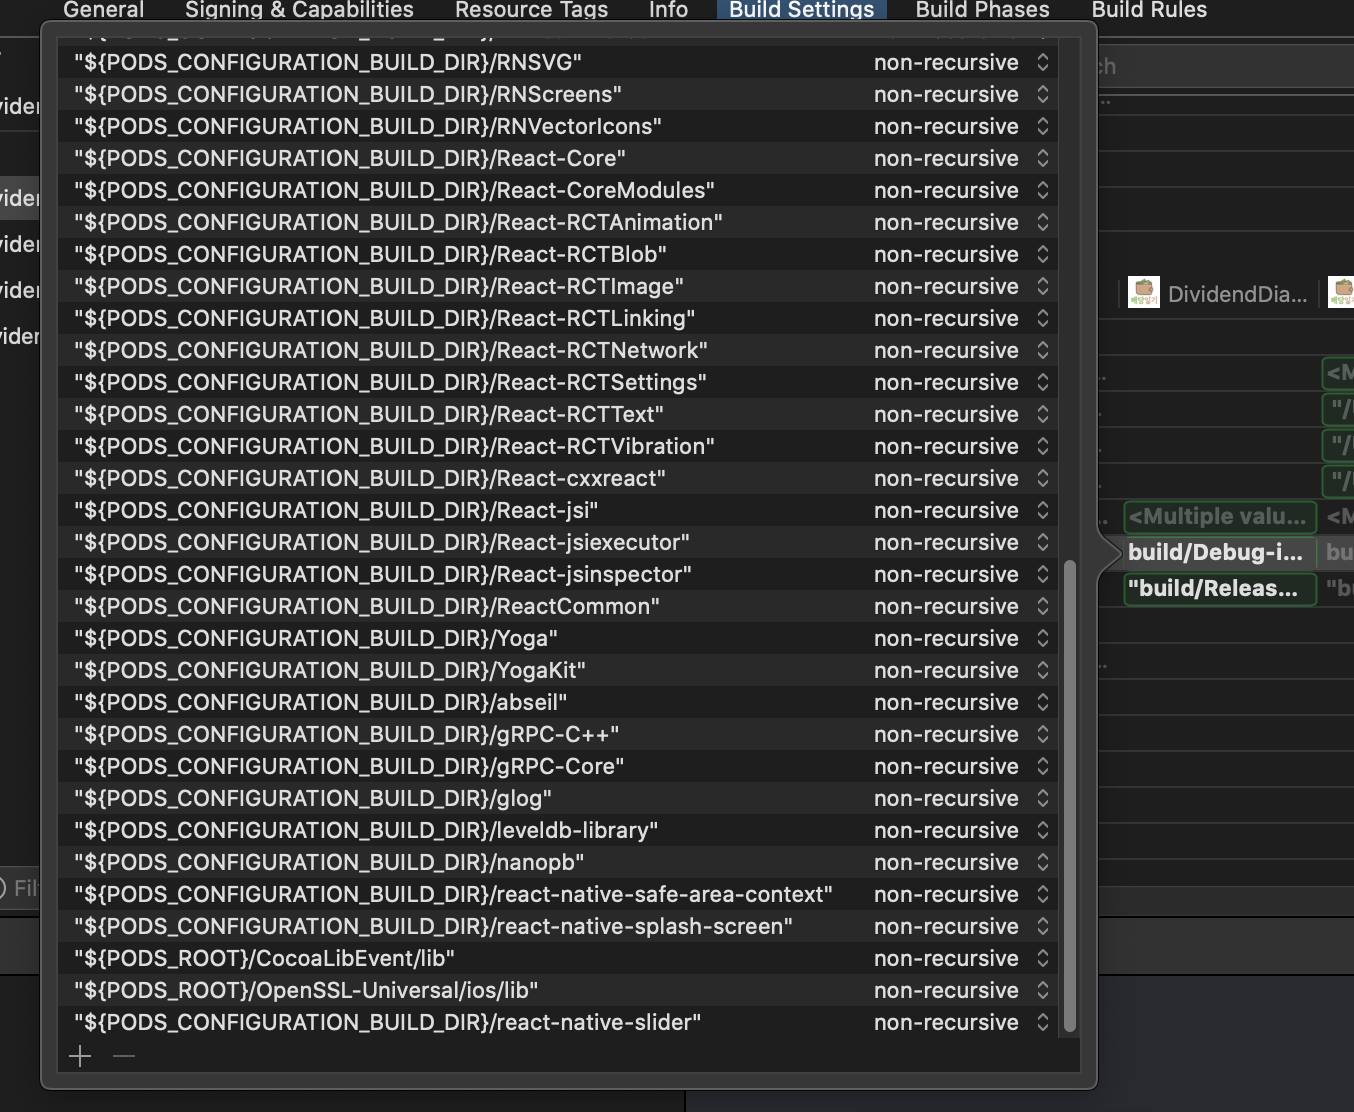Select the React-RCTNetwork path entry

391,350
